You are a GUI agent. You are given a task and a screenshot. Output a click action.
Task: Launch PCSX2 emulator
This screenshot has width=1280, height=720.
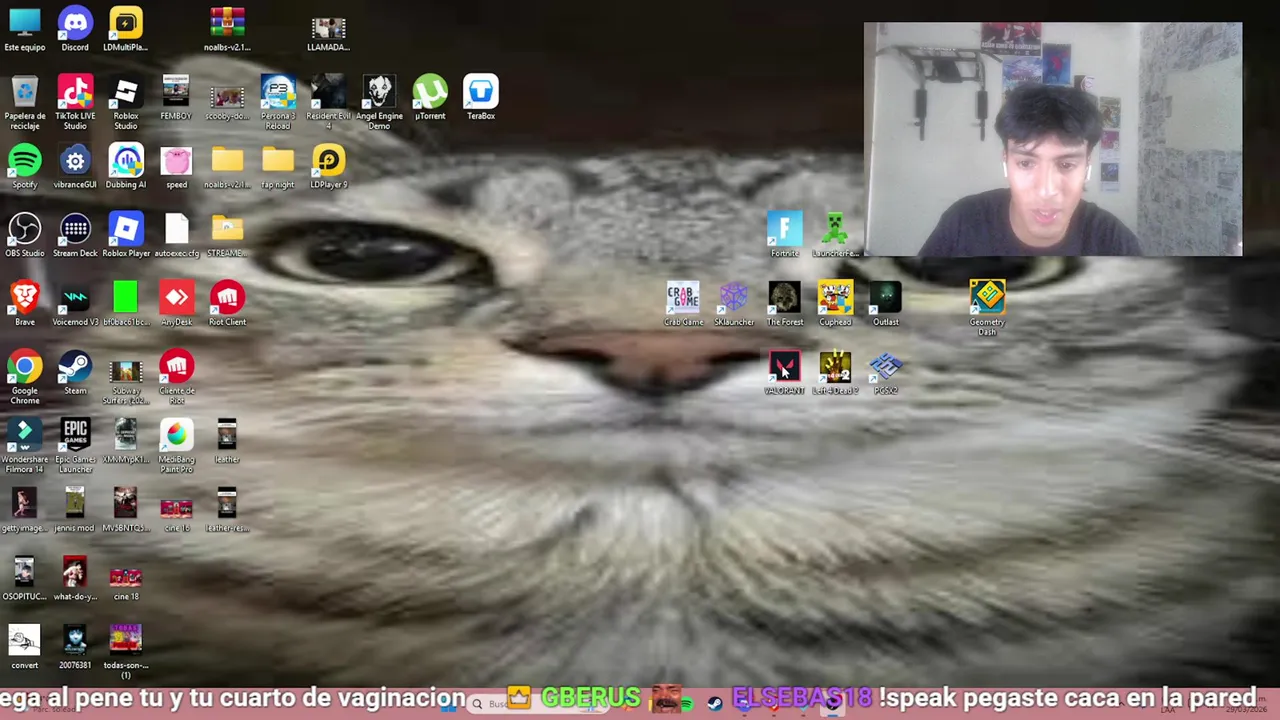click(x=886, y=372)
